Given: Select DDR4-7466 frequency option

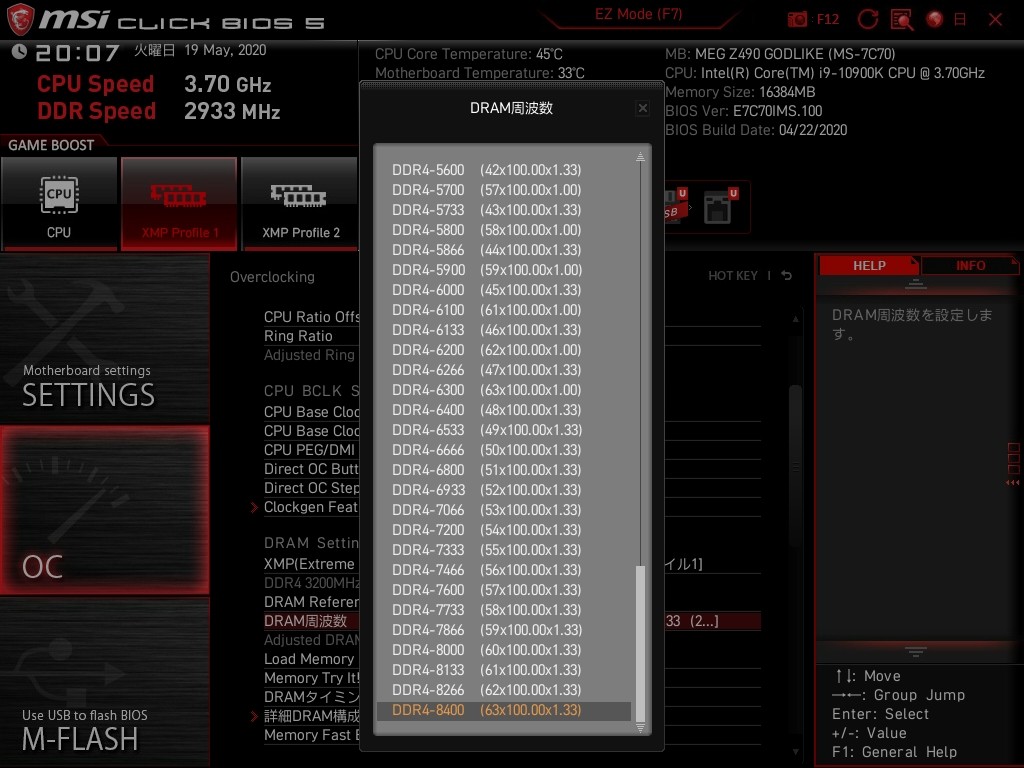Looking at the screenshot, I should 504,570.
